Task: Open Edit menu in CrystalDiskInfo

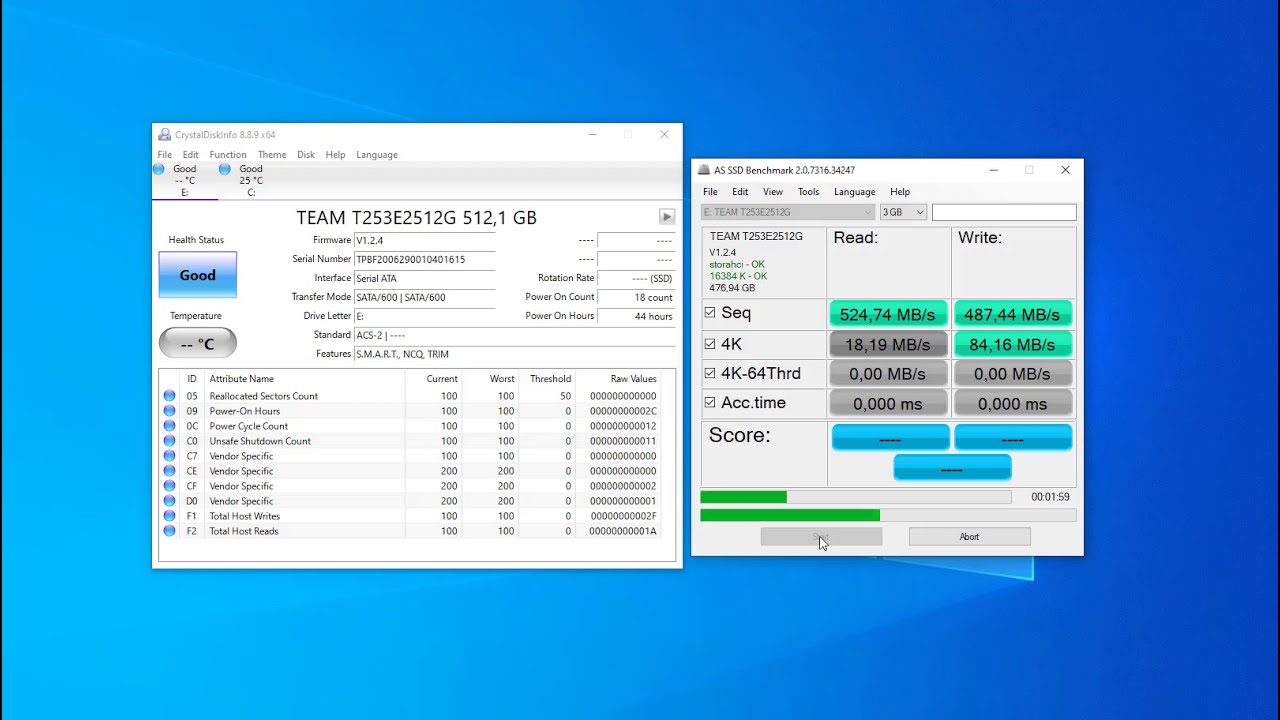Action: click(190, 155)
